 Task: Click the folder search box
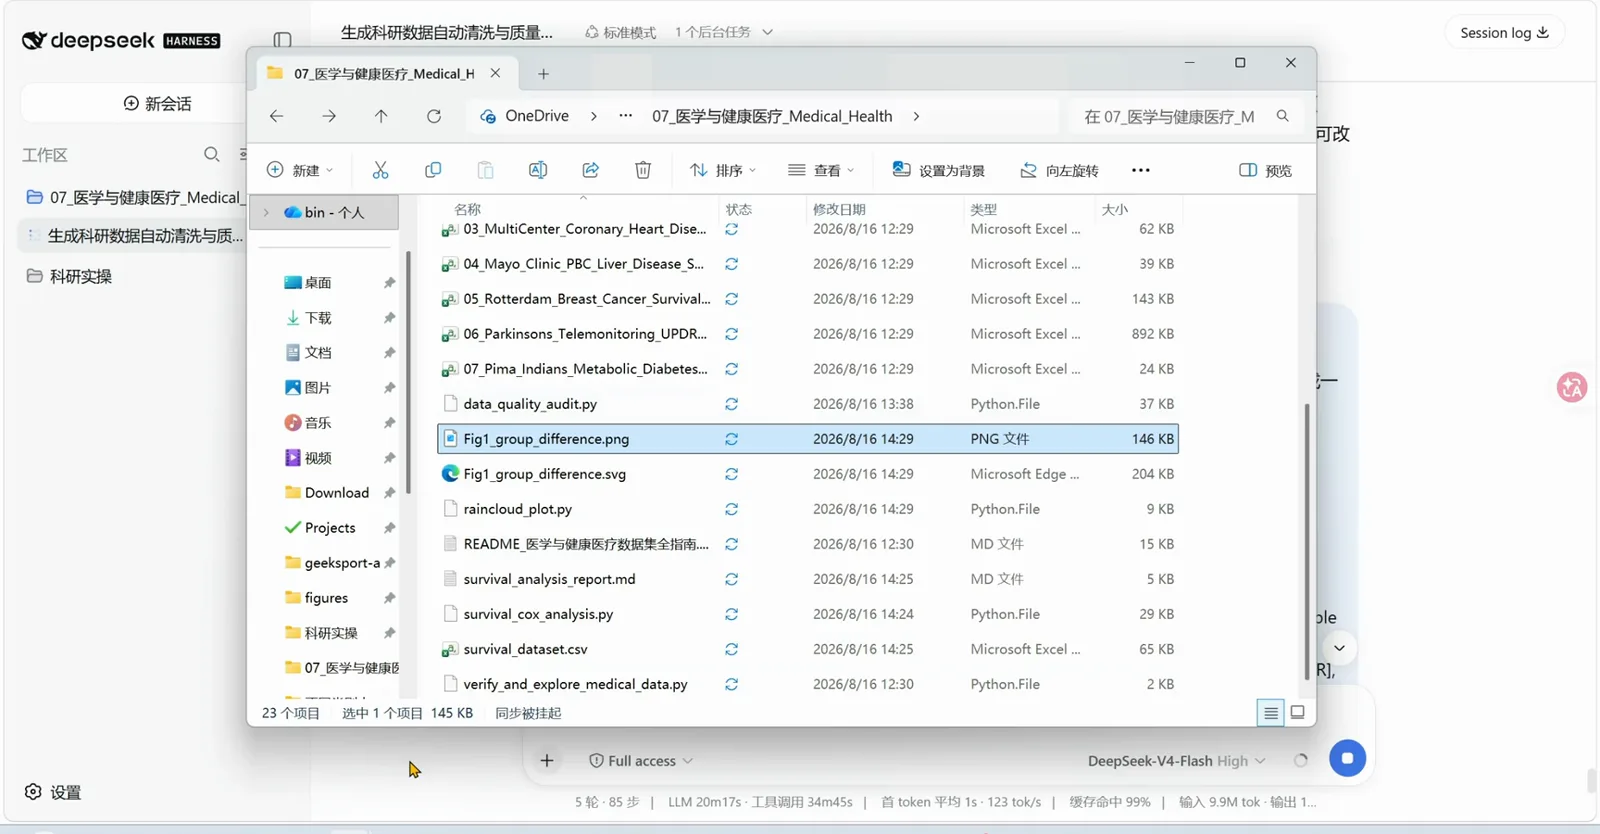(x=1185, y=116)
